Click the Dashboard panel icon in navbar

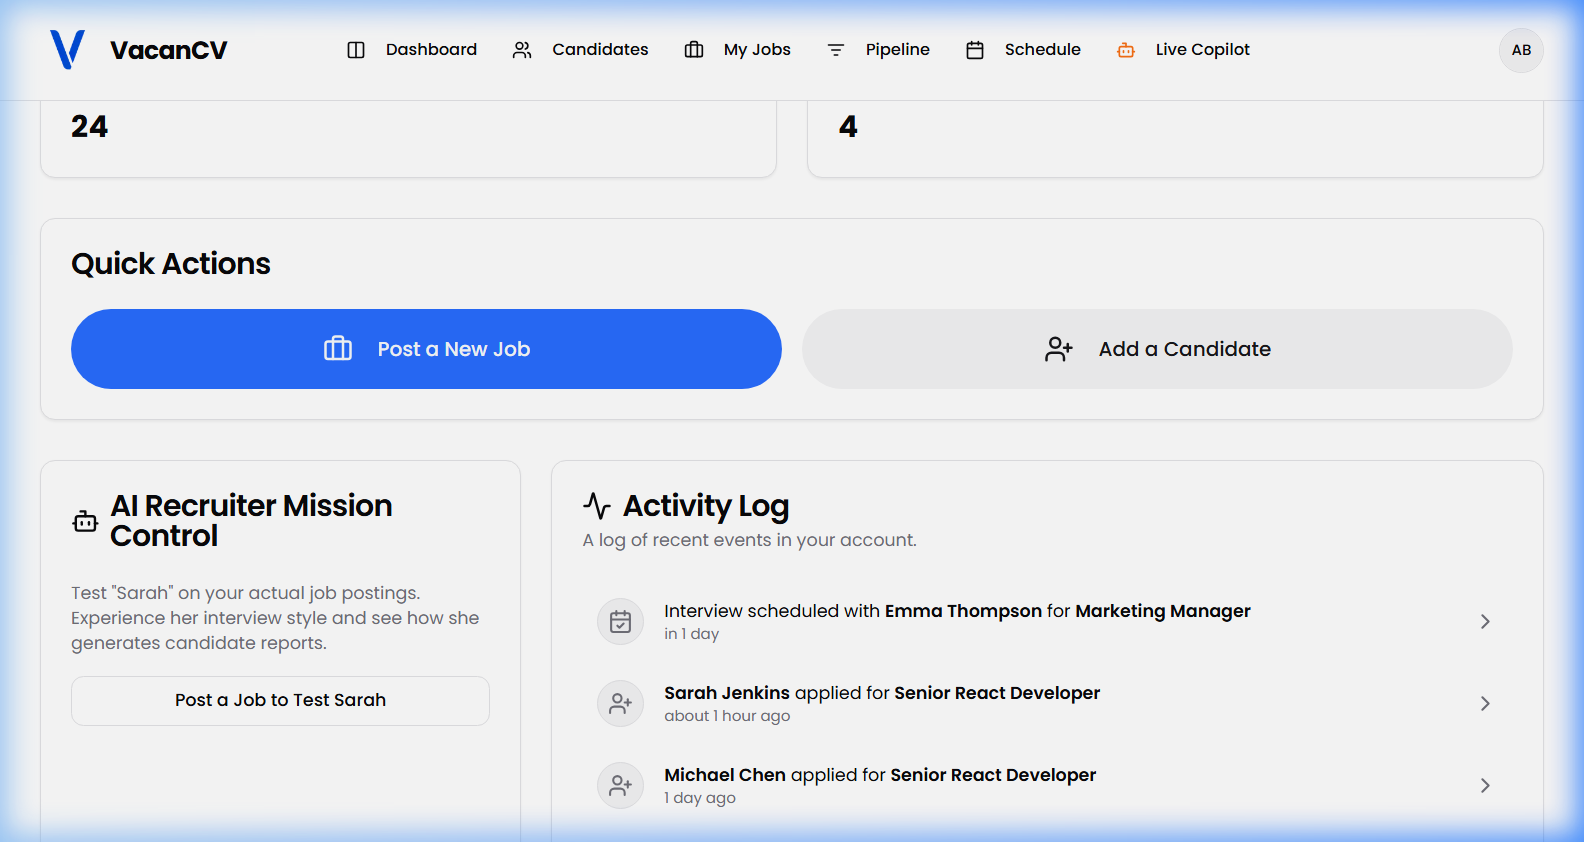(x=356, y=50)
